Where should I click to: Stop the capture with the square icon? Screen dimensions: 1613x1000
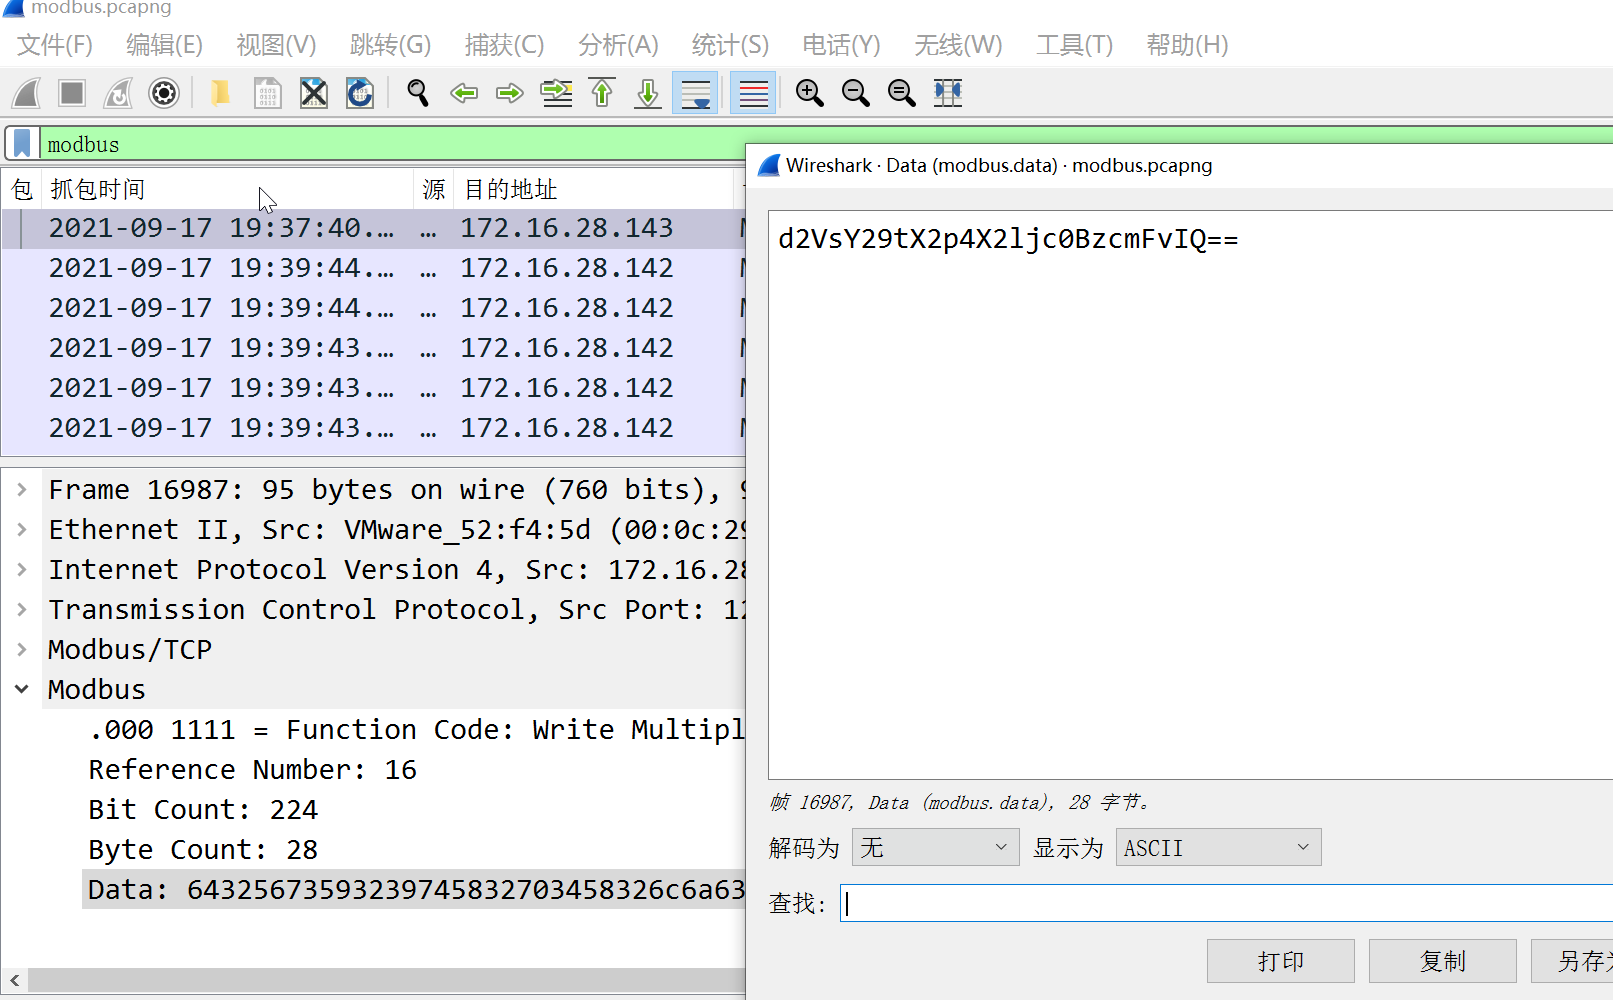coord(72,93)
